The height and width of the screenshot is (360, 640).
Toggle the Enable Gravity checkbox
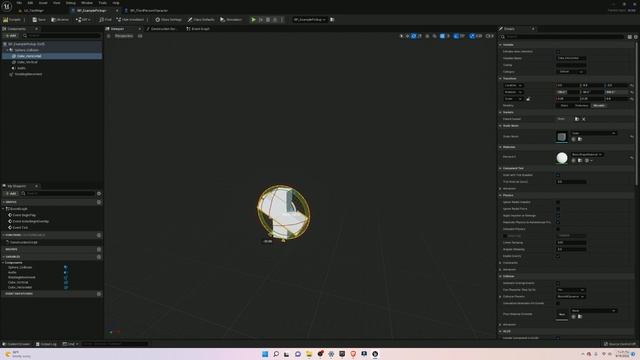[558, 256]
